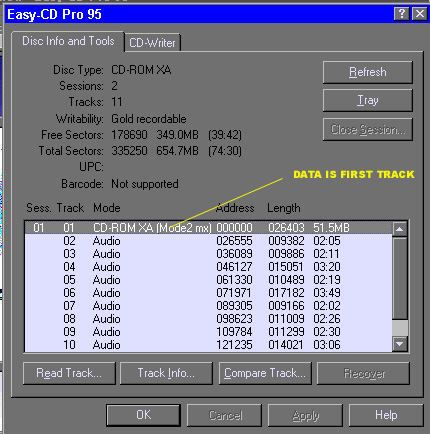Screen dimensions: 430x434
Task: Open the CD tray with Tray button
Action: tap(368, 100)
